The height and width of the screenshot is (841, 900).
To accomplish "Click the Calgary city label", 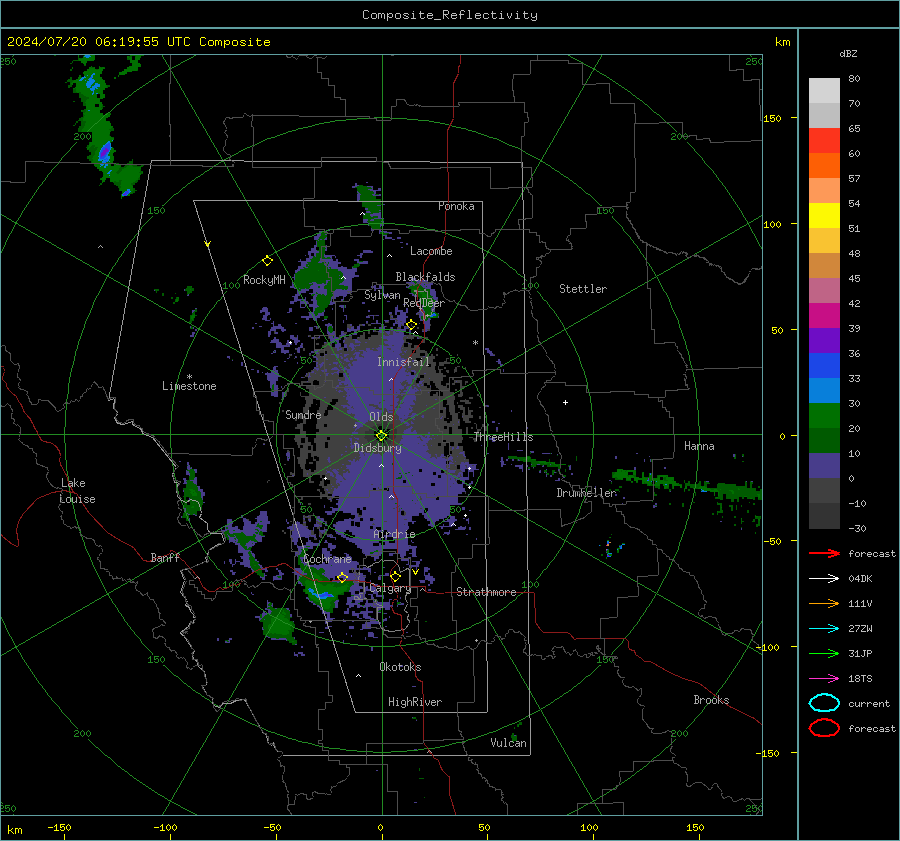I will tap(390, 588).
